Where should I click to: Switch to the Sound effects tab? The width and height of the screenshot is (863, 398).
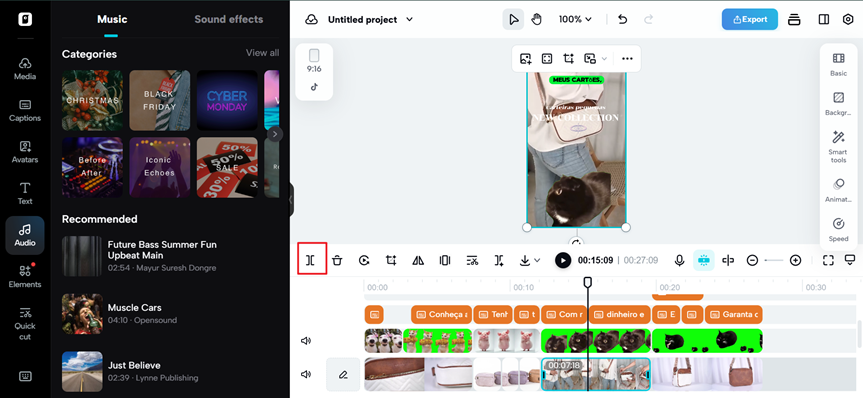(x=228, y=19)
